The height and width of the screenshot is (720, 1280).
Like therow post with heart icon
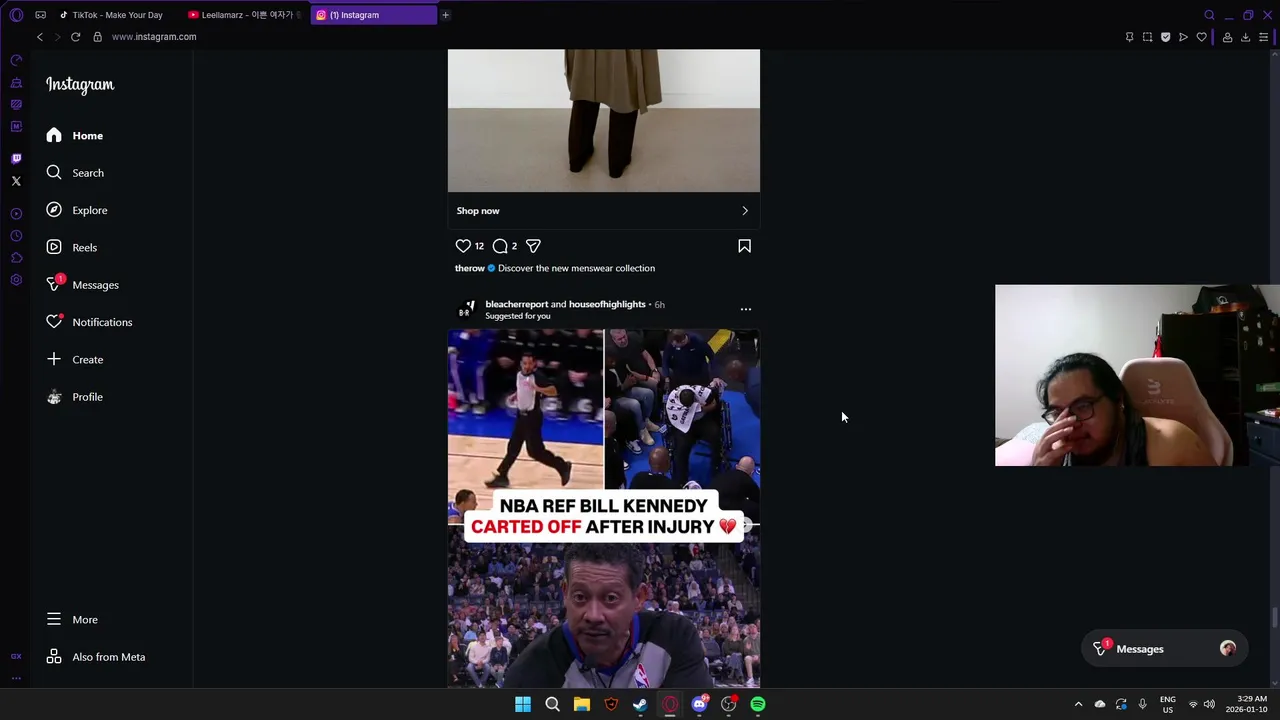click(463, 246)
